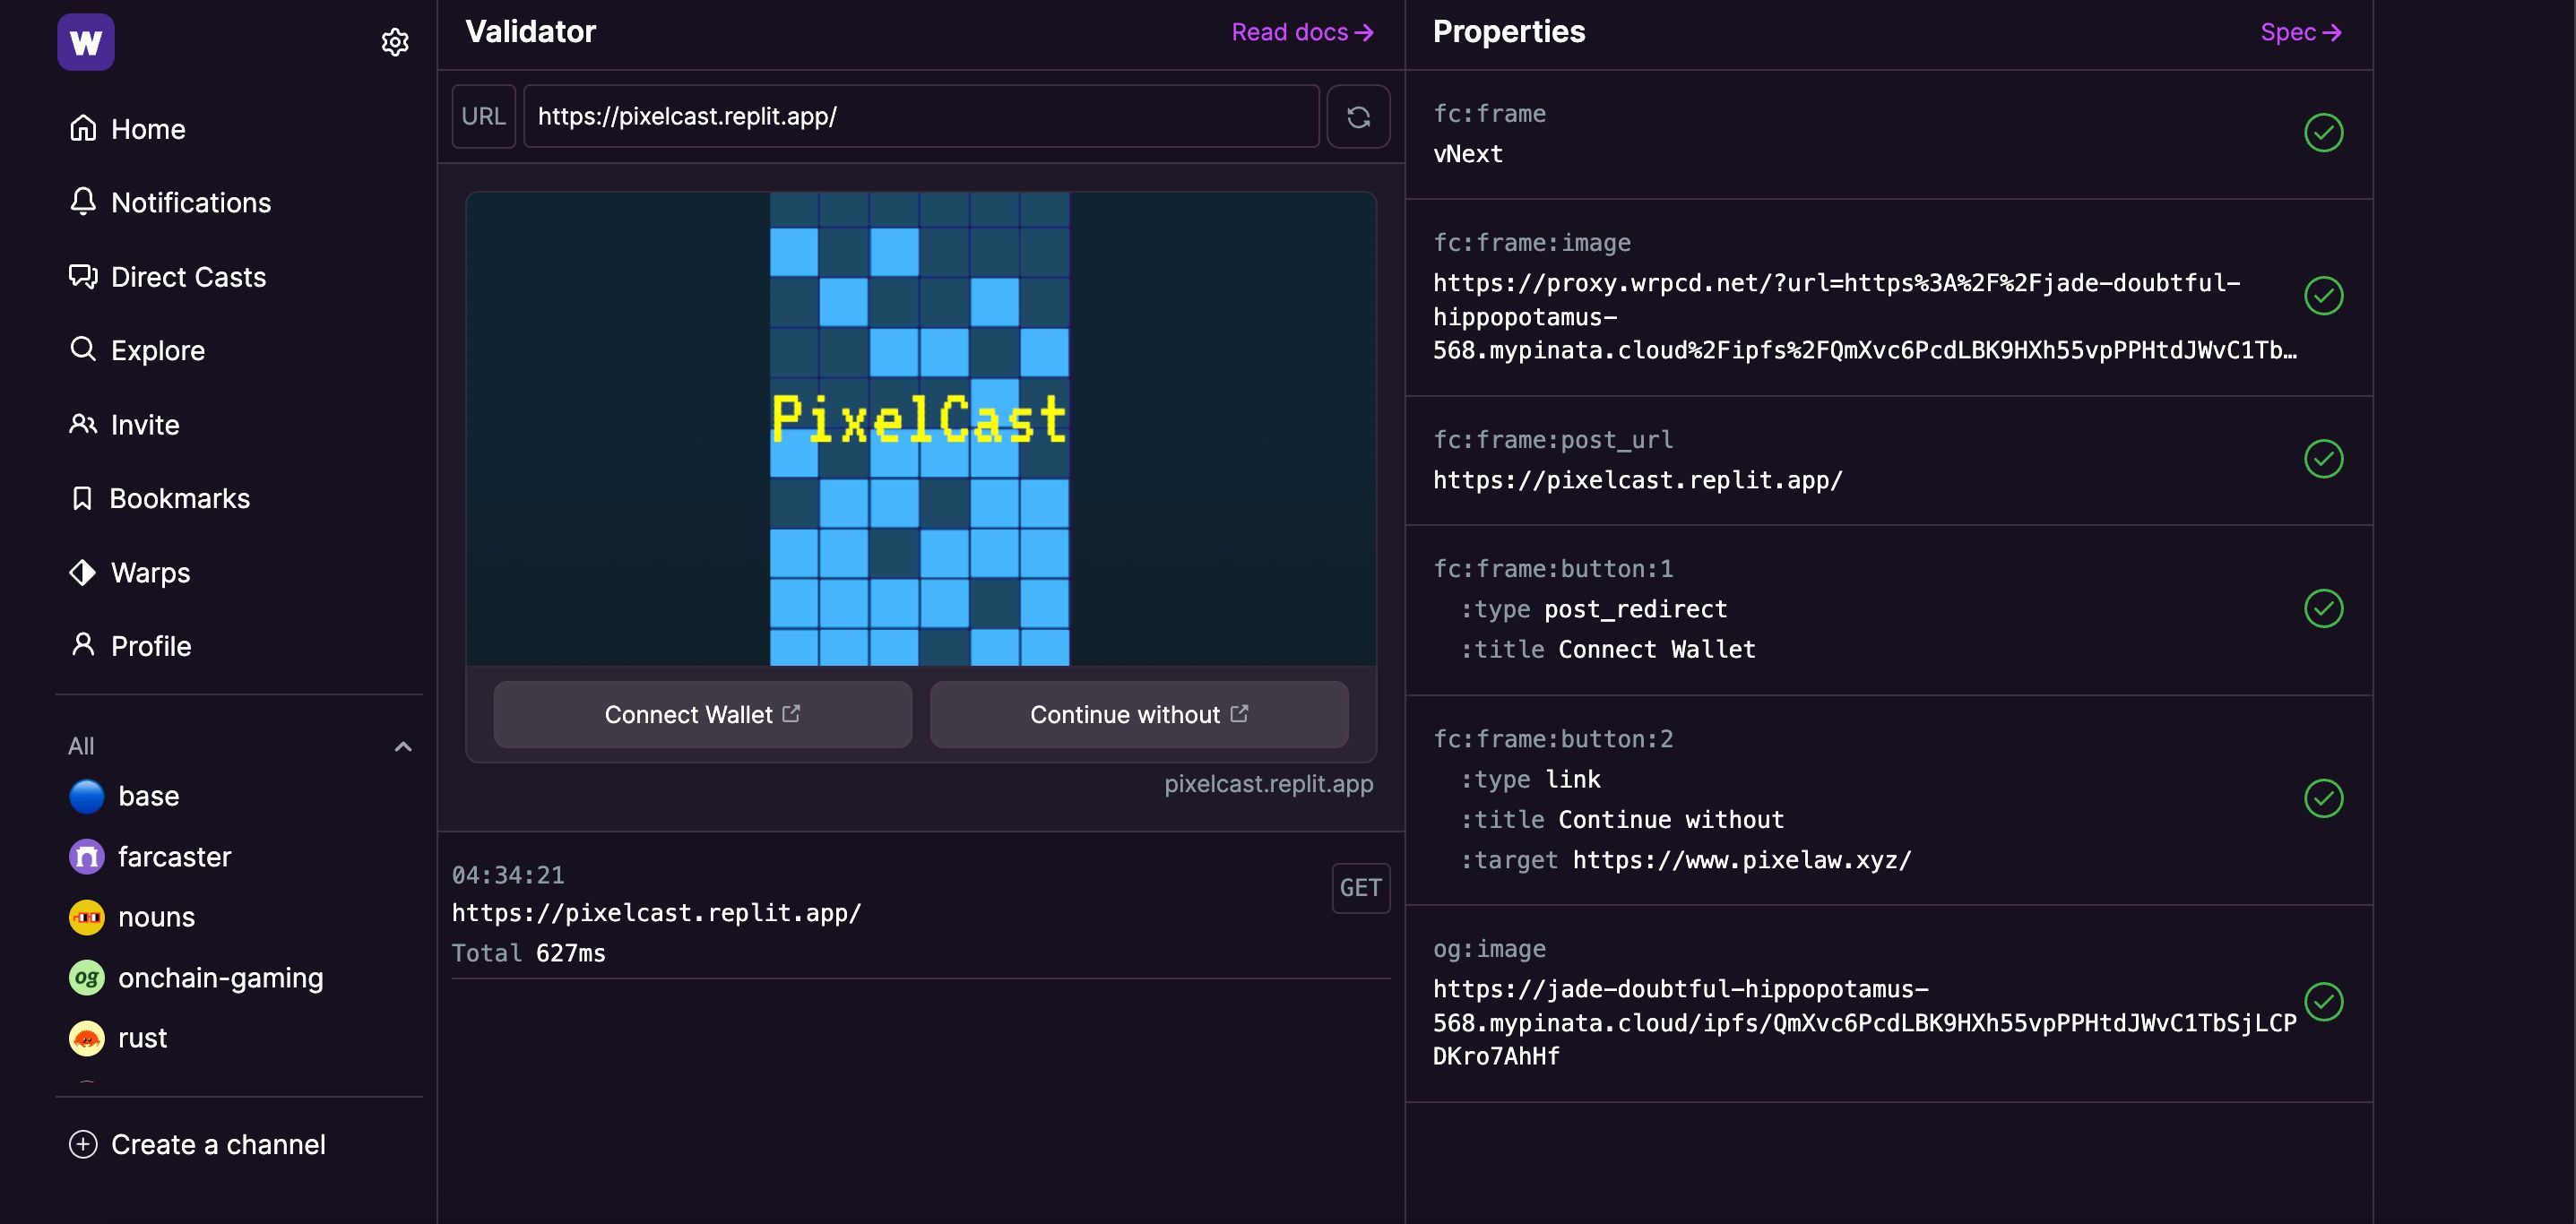Click the fc:frame green checkmark
This screenshot has width=2576, height=1224.
(x=2323, y=133)
